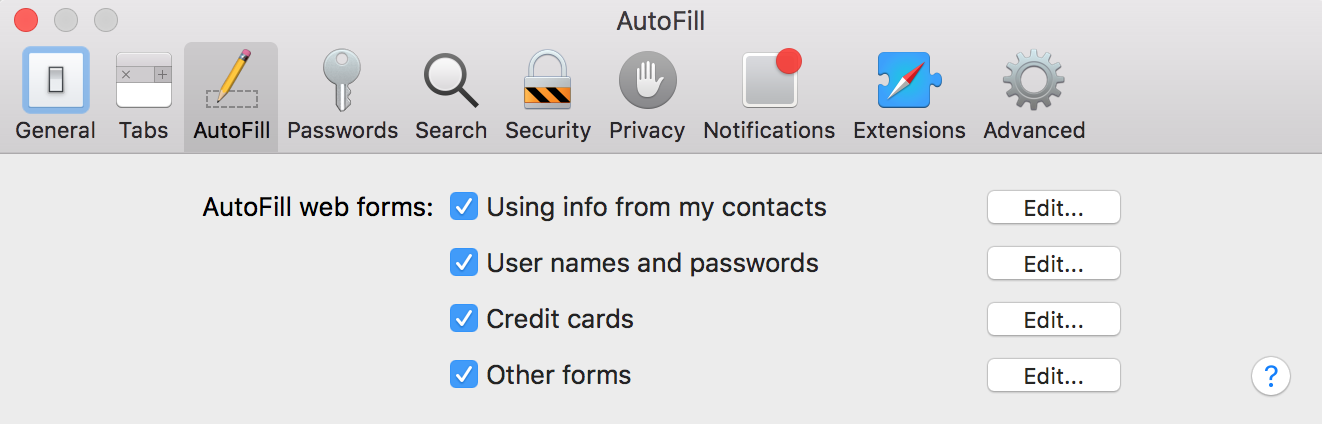The width and height of the screenshot is (1322, 424).
Task: Select the AutoFill pencil icon
Action: (231, 96)
